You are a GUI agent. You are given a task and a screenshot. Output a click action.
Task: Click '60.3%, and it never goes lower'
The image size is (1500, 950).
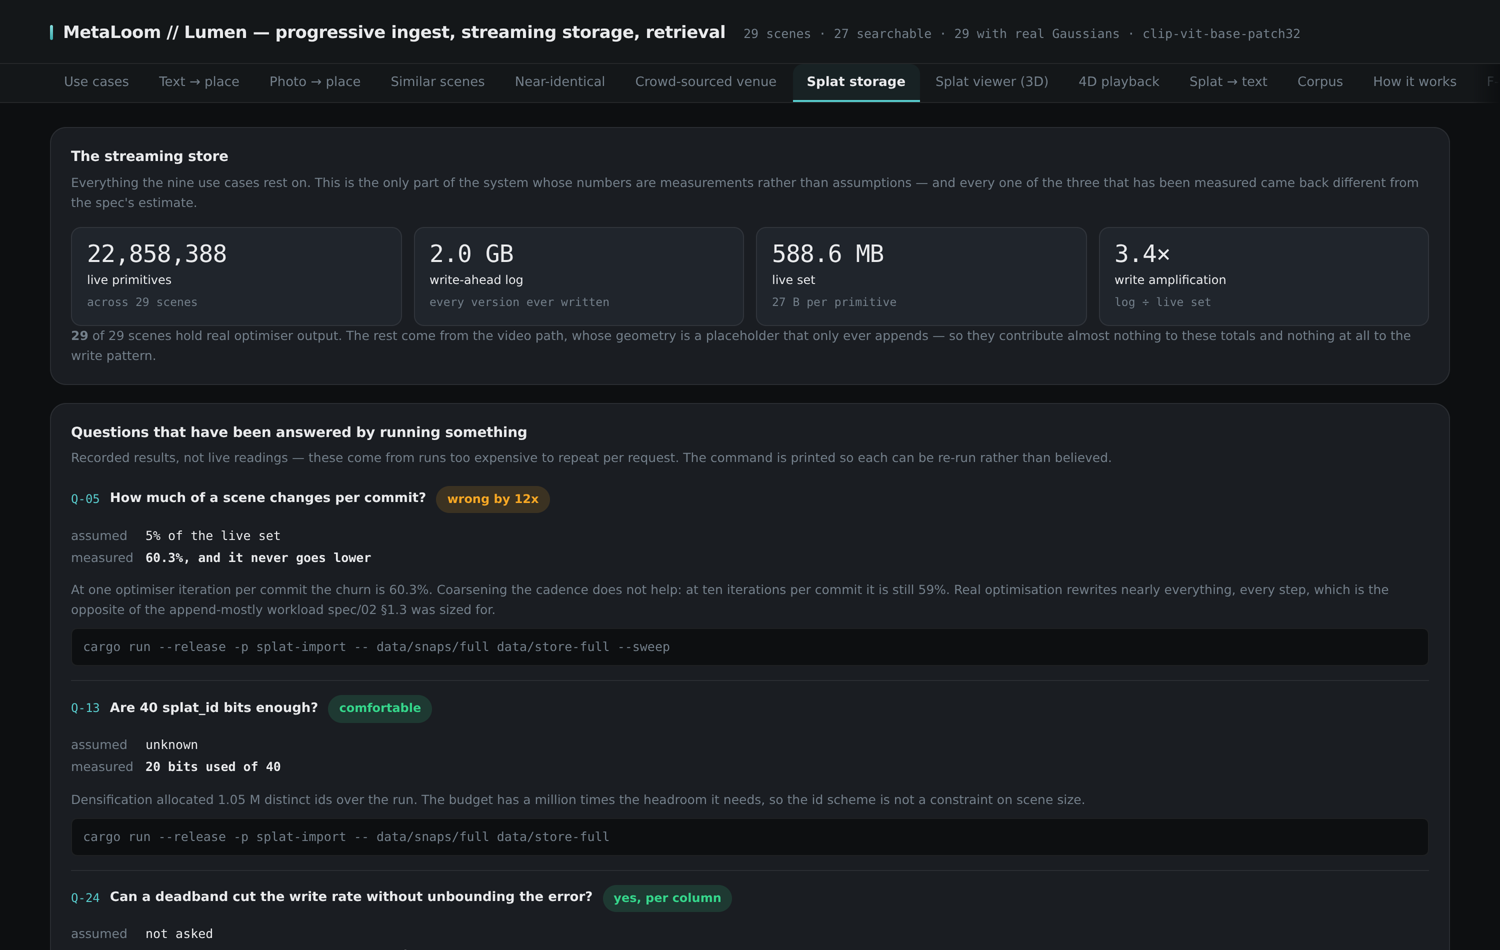point(258,558)
